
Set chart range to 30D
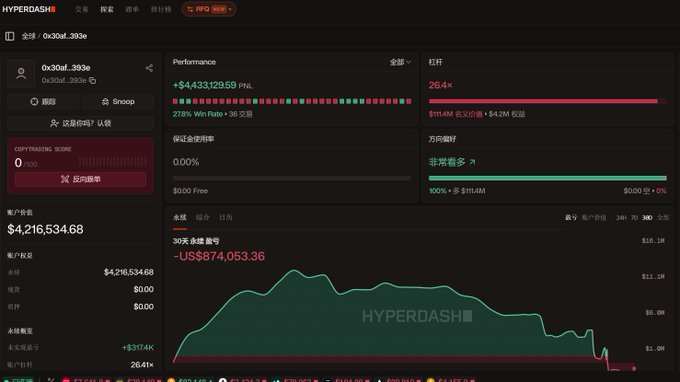(x=647, y=217)
